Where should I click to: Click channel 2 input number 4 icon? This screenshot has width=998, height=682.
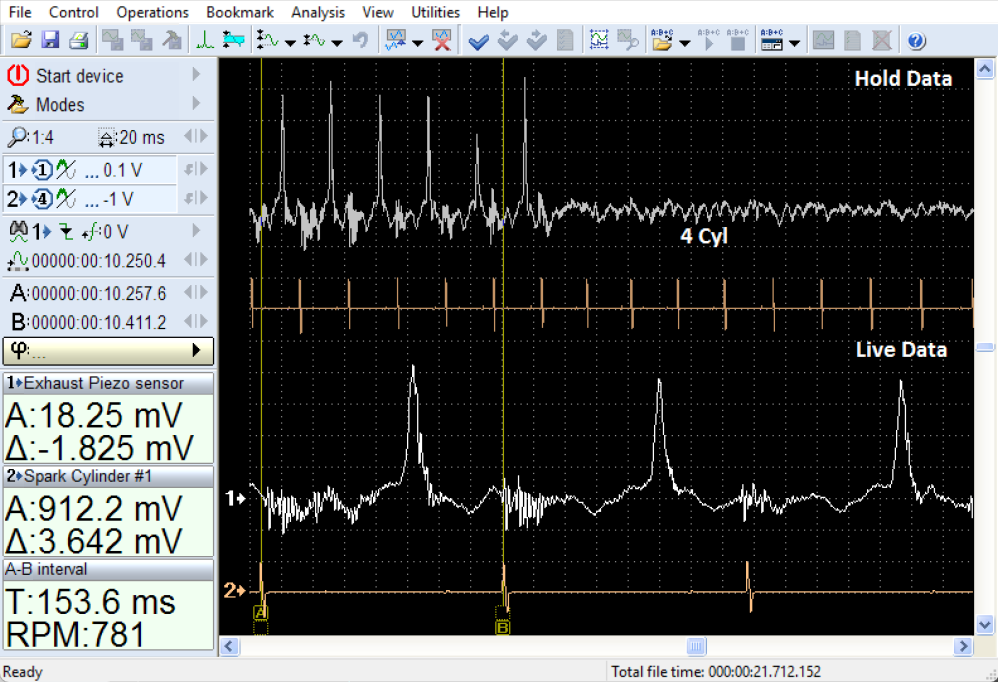coord(43,199)
